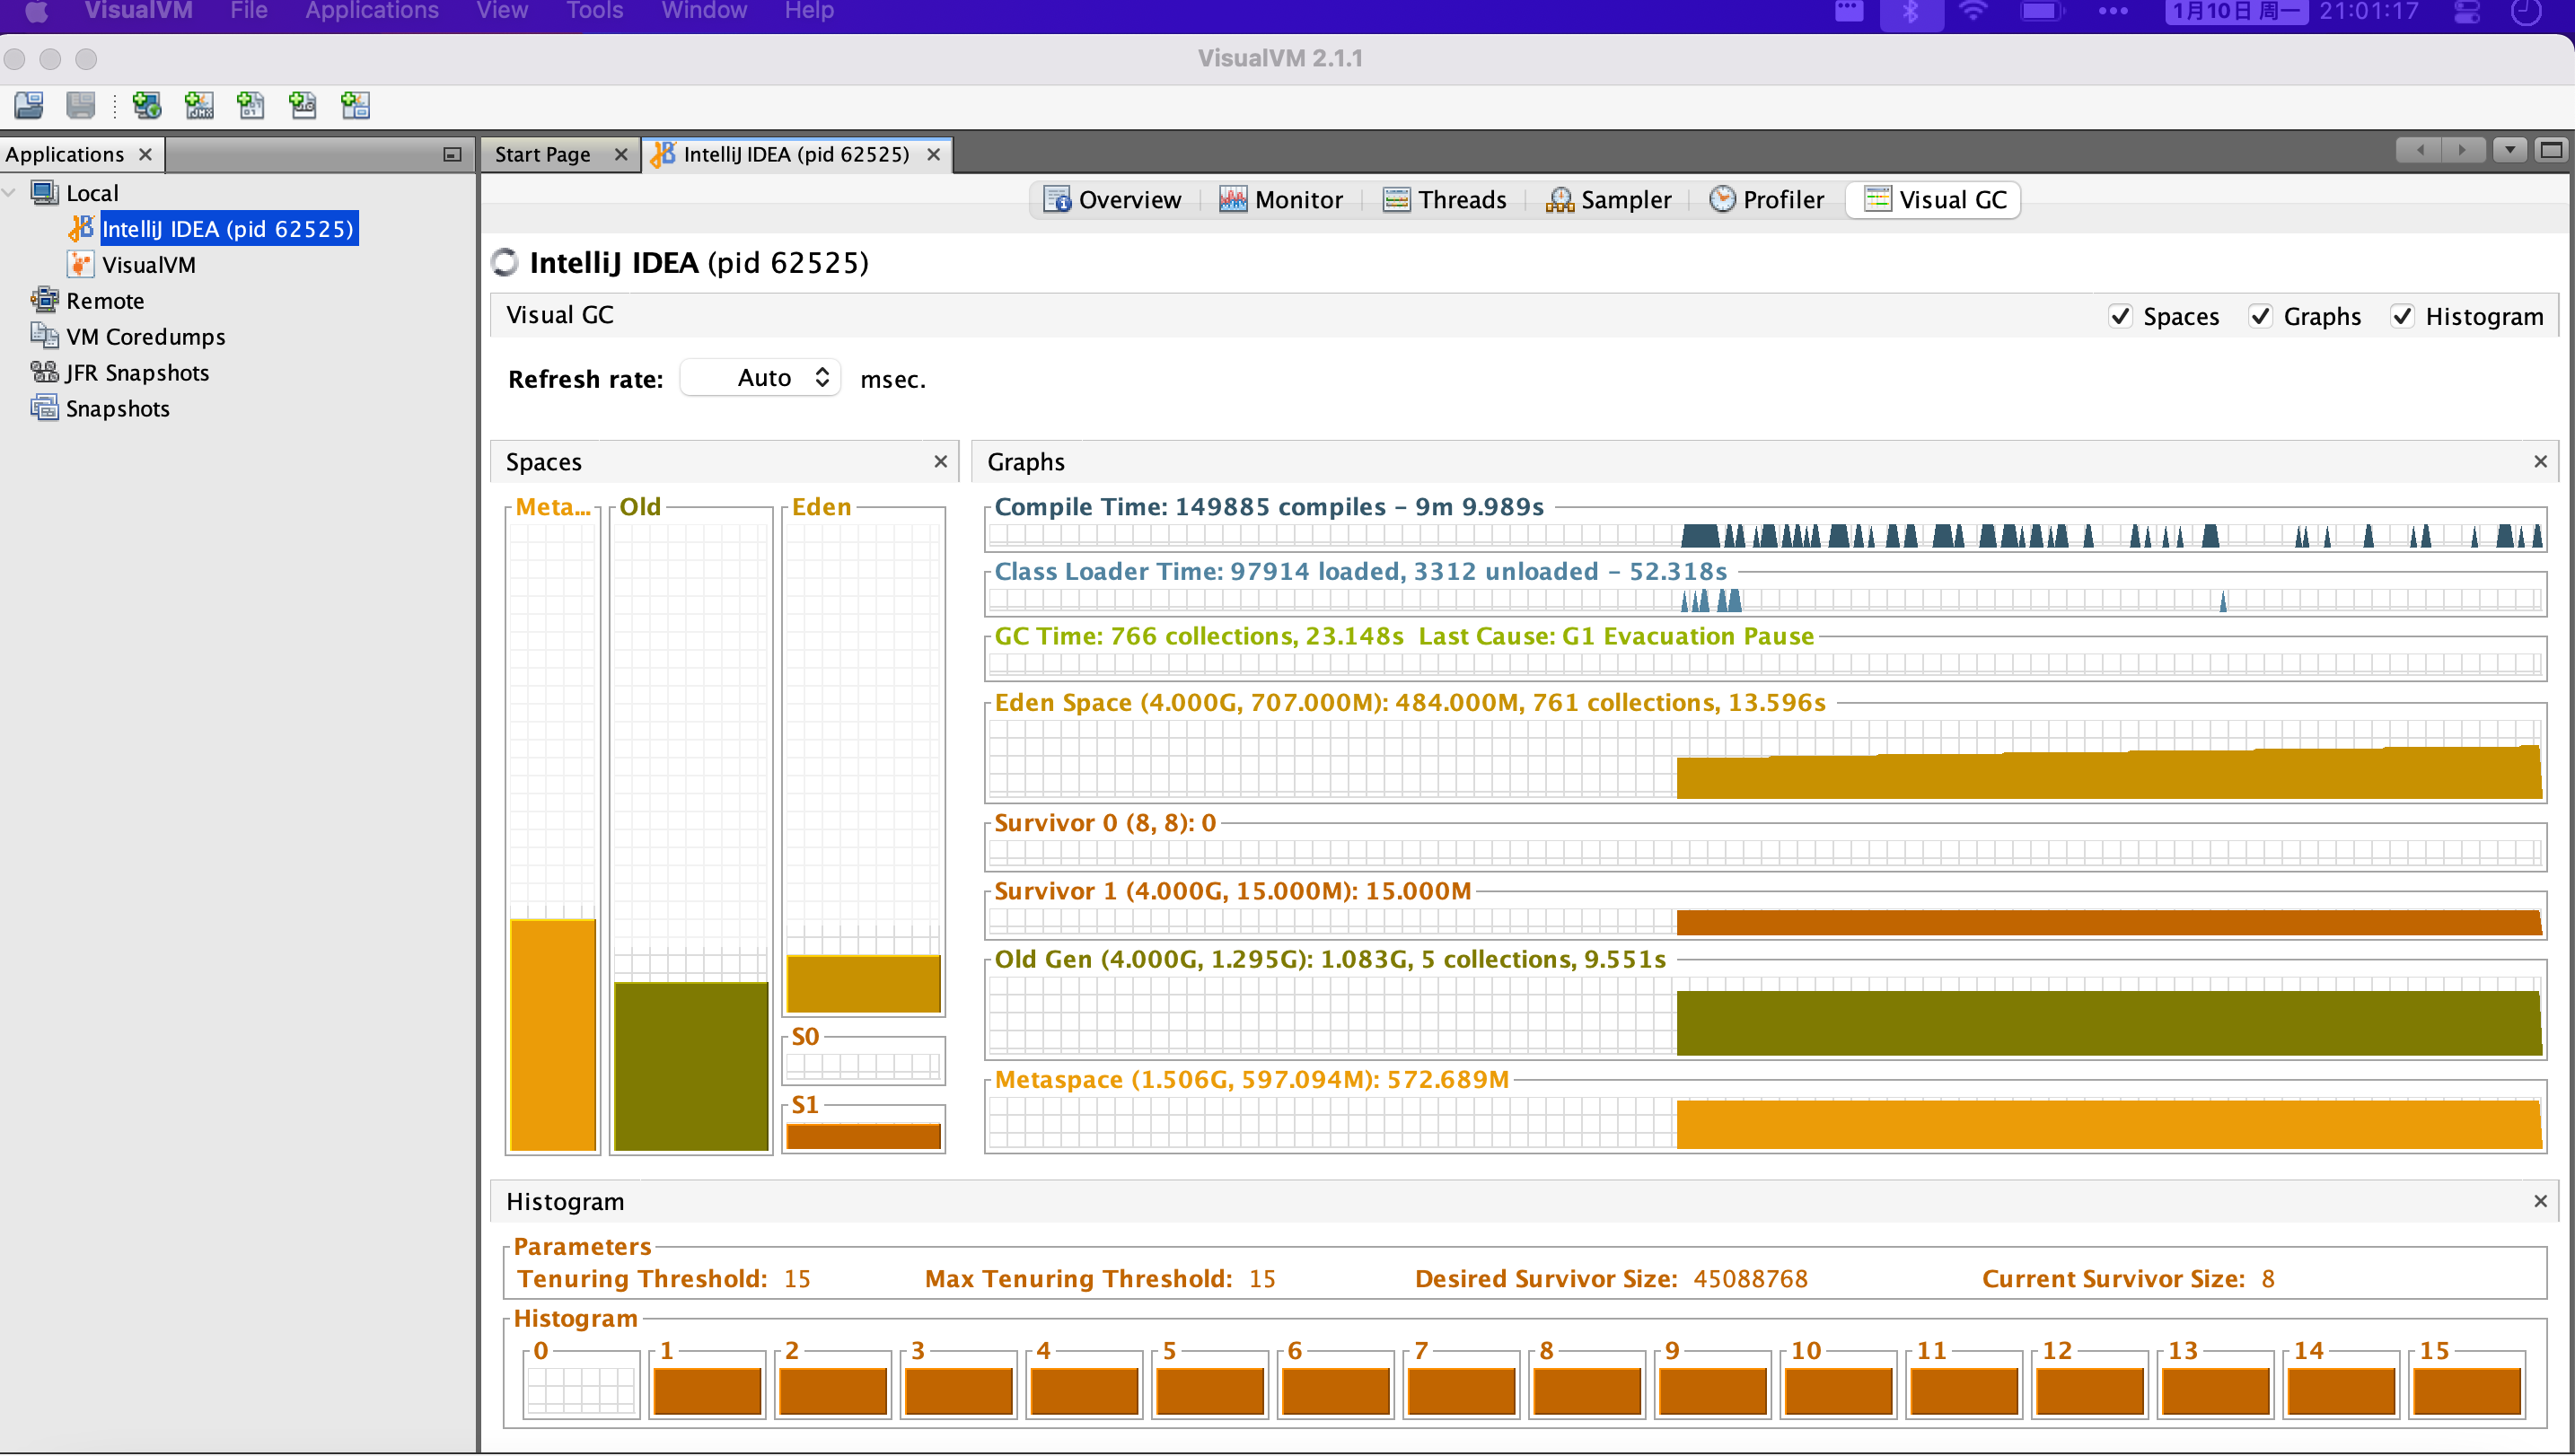
Task: Click the Add Application Snapshot toolbar icon
Action: pos(355,105)
